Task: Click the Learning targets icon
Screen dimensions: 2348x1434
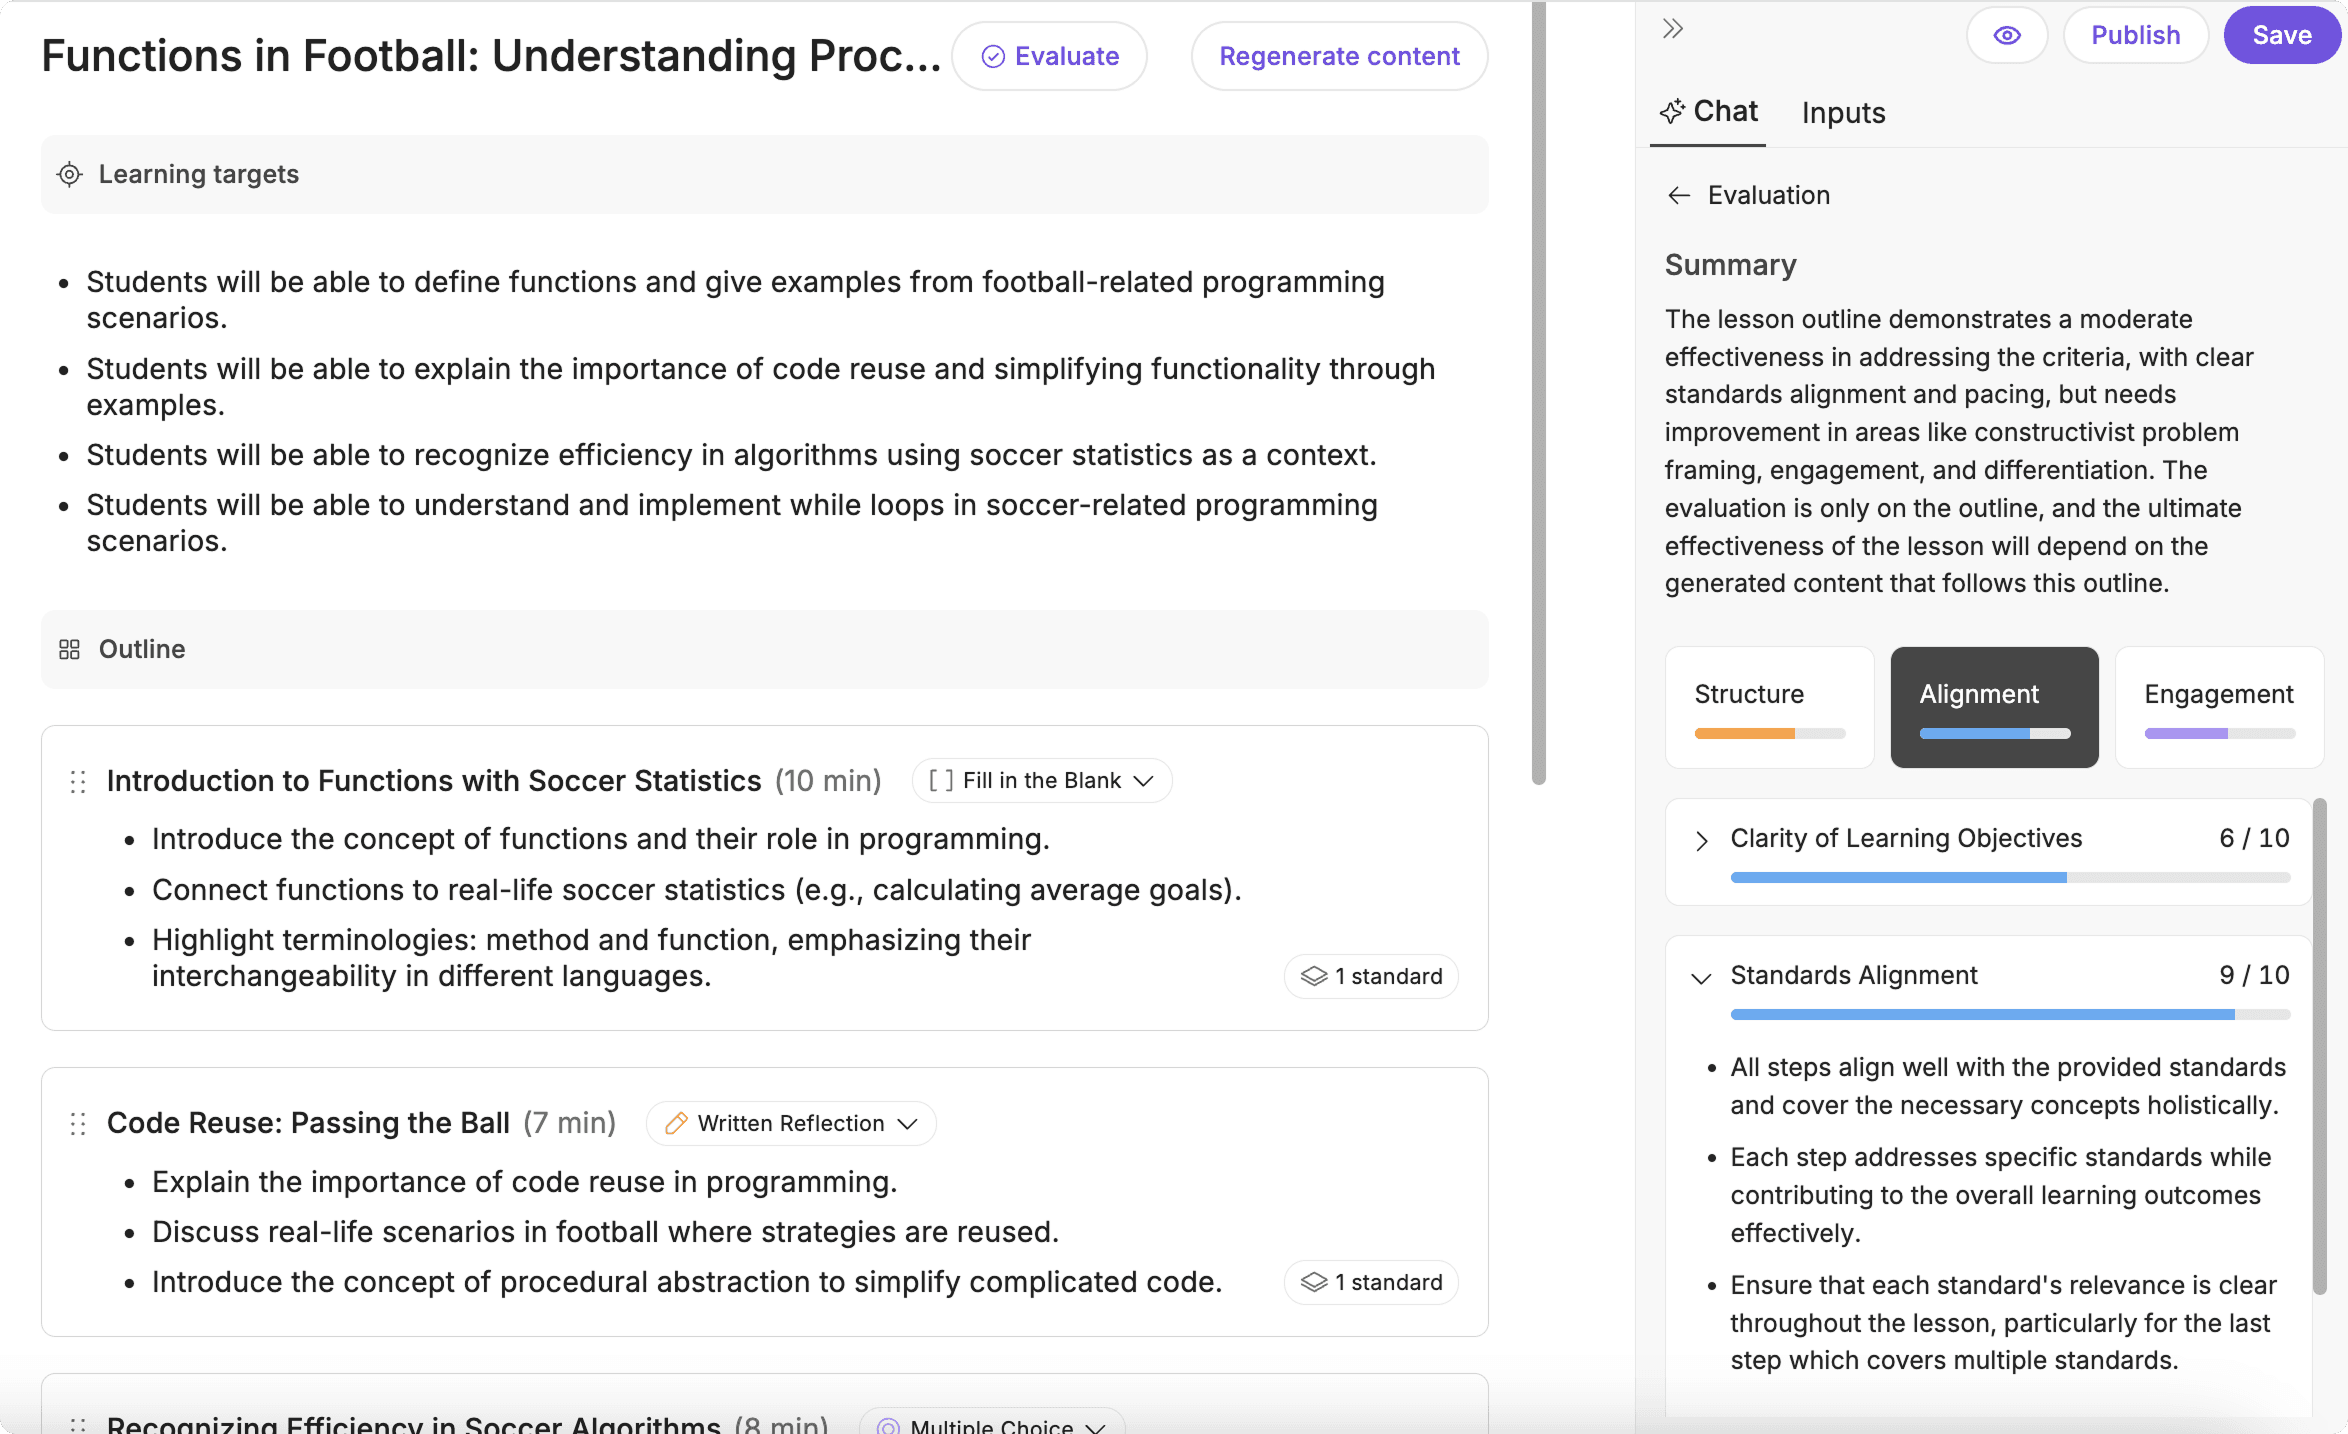Action: click(x=69, y=175)
